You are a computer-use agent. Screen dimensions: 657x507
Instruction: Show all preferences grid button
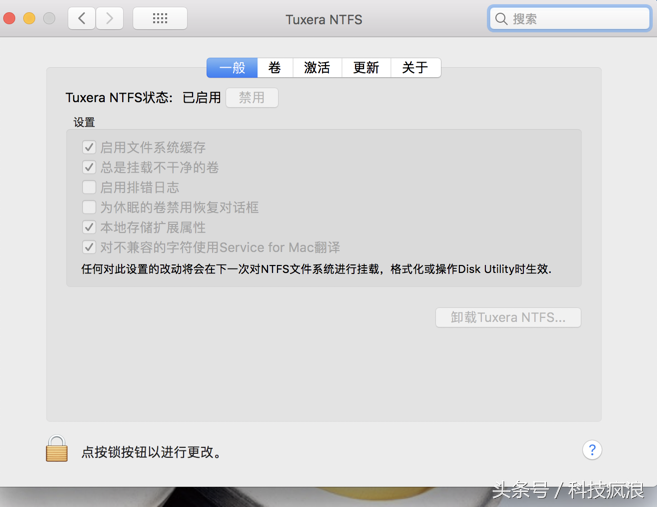[x=160, y=18]
